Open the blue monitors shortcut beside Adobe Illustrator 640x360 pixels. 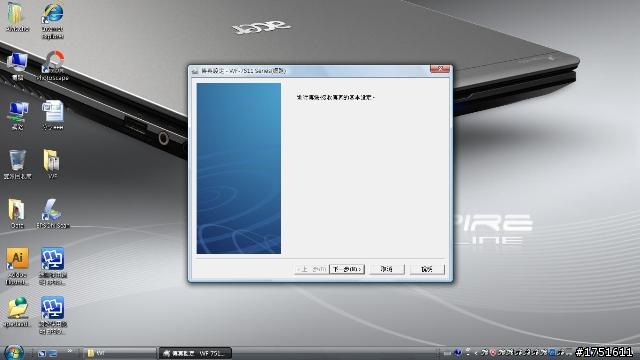click(53, 266)
